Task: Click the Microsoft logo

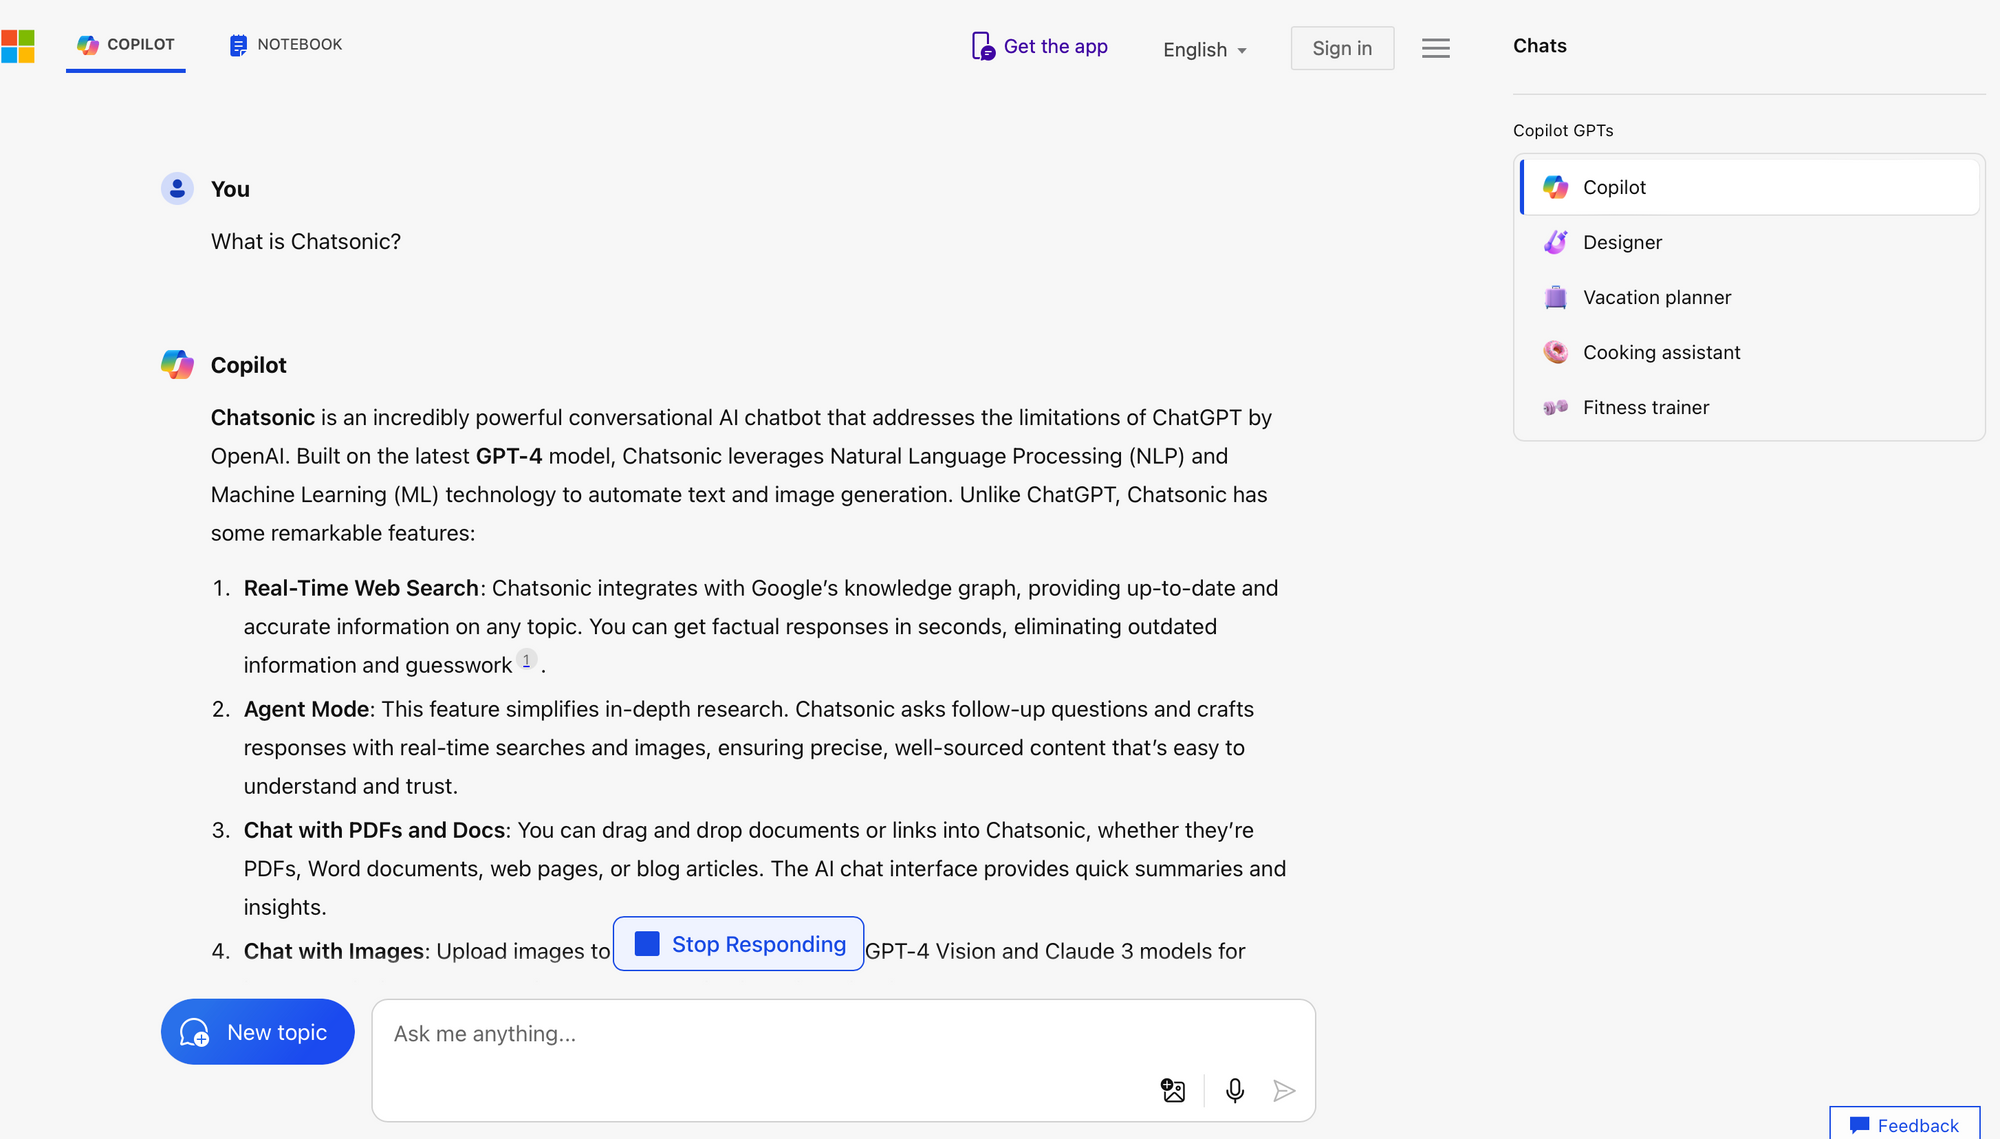Action: coord(18,46)
